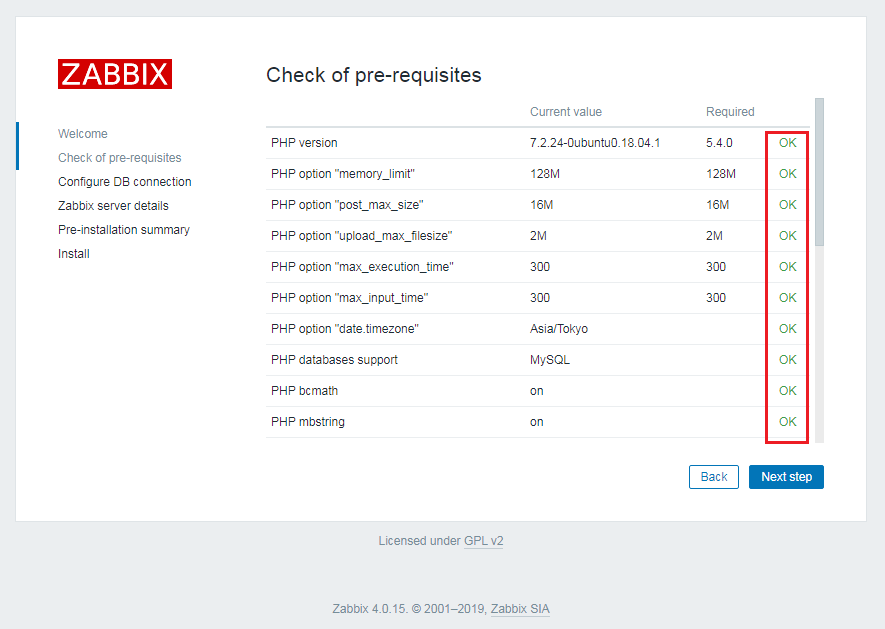Click the ZABBIX logo
885x629 pixels.
click(114, 73)
